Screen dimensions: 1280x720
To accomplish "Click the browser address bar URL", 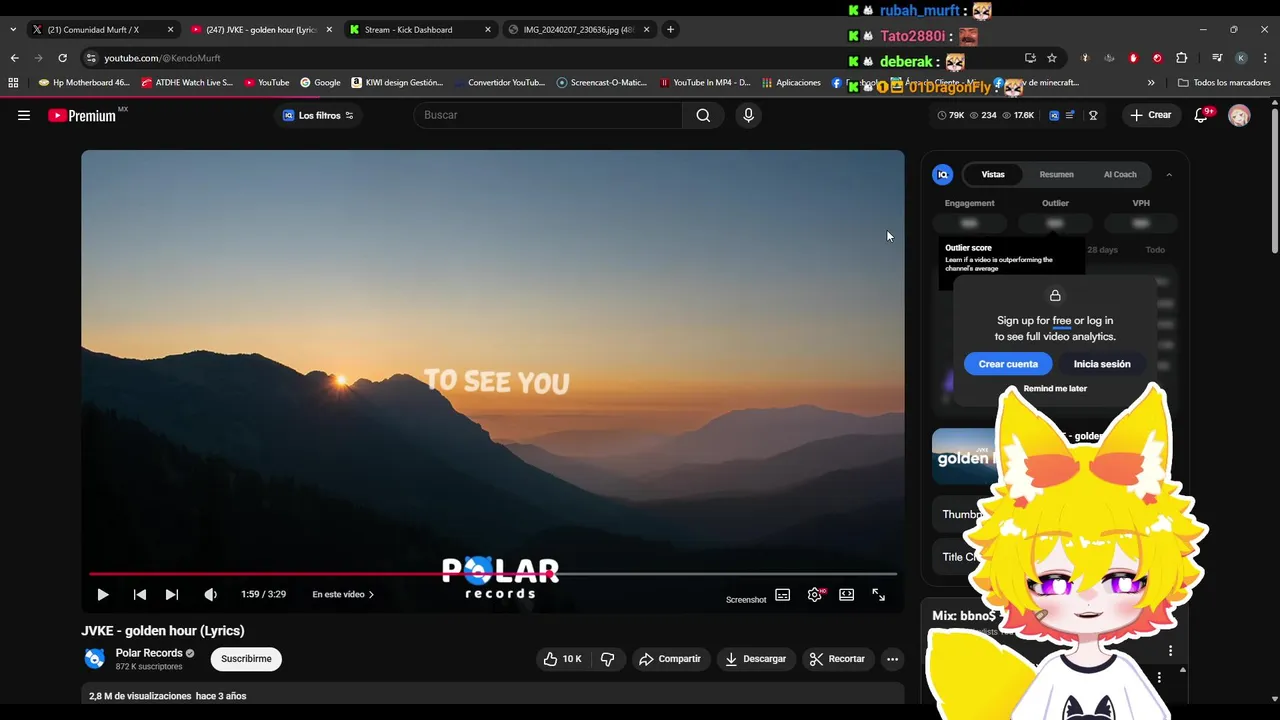I will tap(162, 58).
